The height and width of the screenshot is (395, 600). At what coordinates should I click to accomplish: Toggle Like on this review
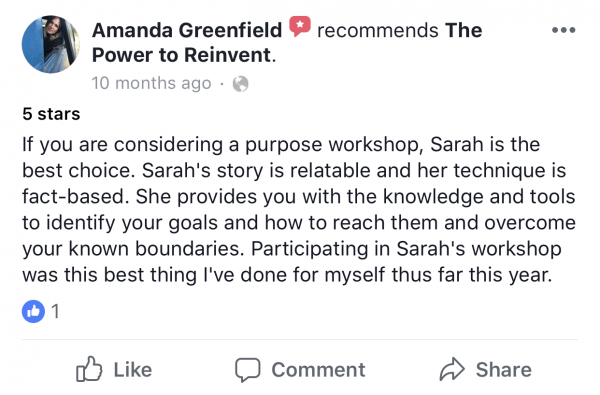[114, 369]
